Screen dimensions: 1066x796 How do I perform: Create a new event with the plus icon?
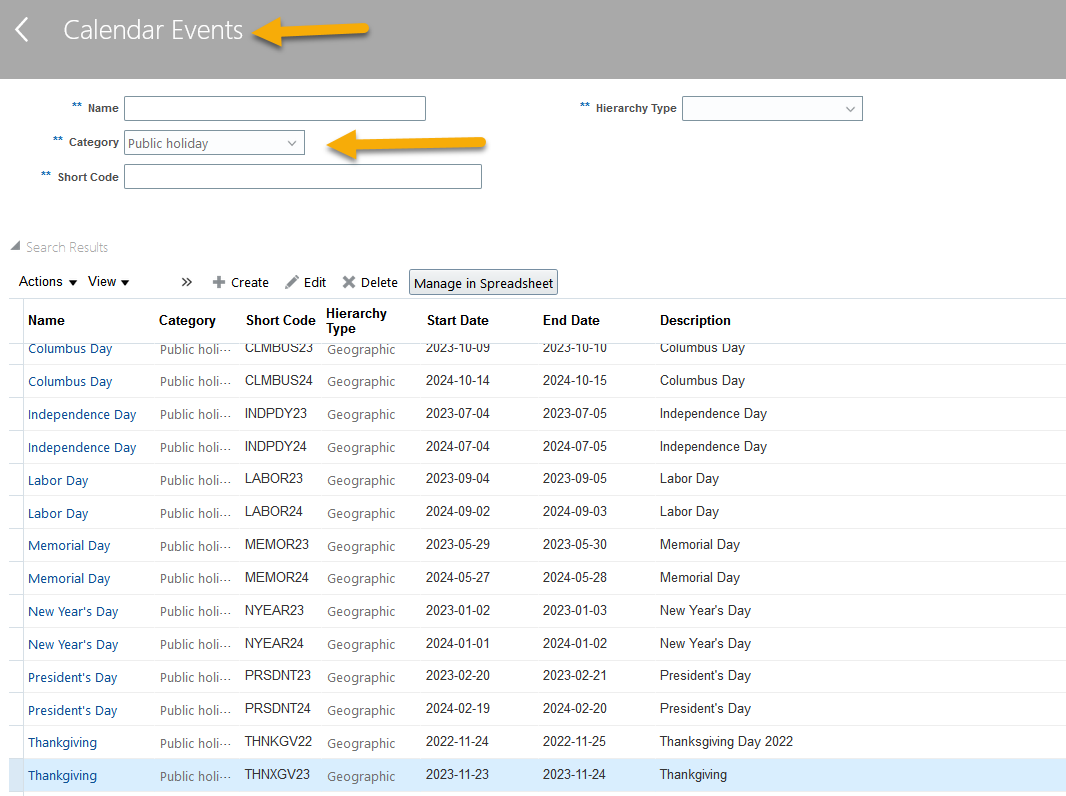[240, 282]
